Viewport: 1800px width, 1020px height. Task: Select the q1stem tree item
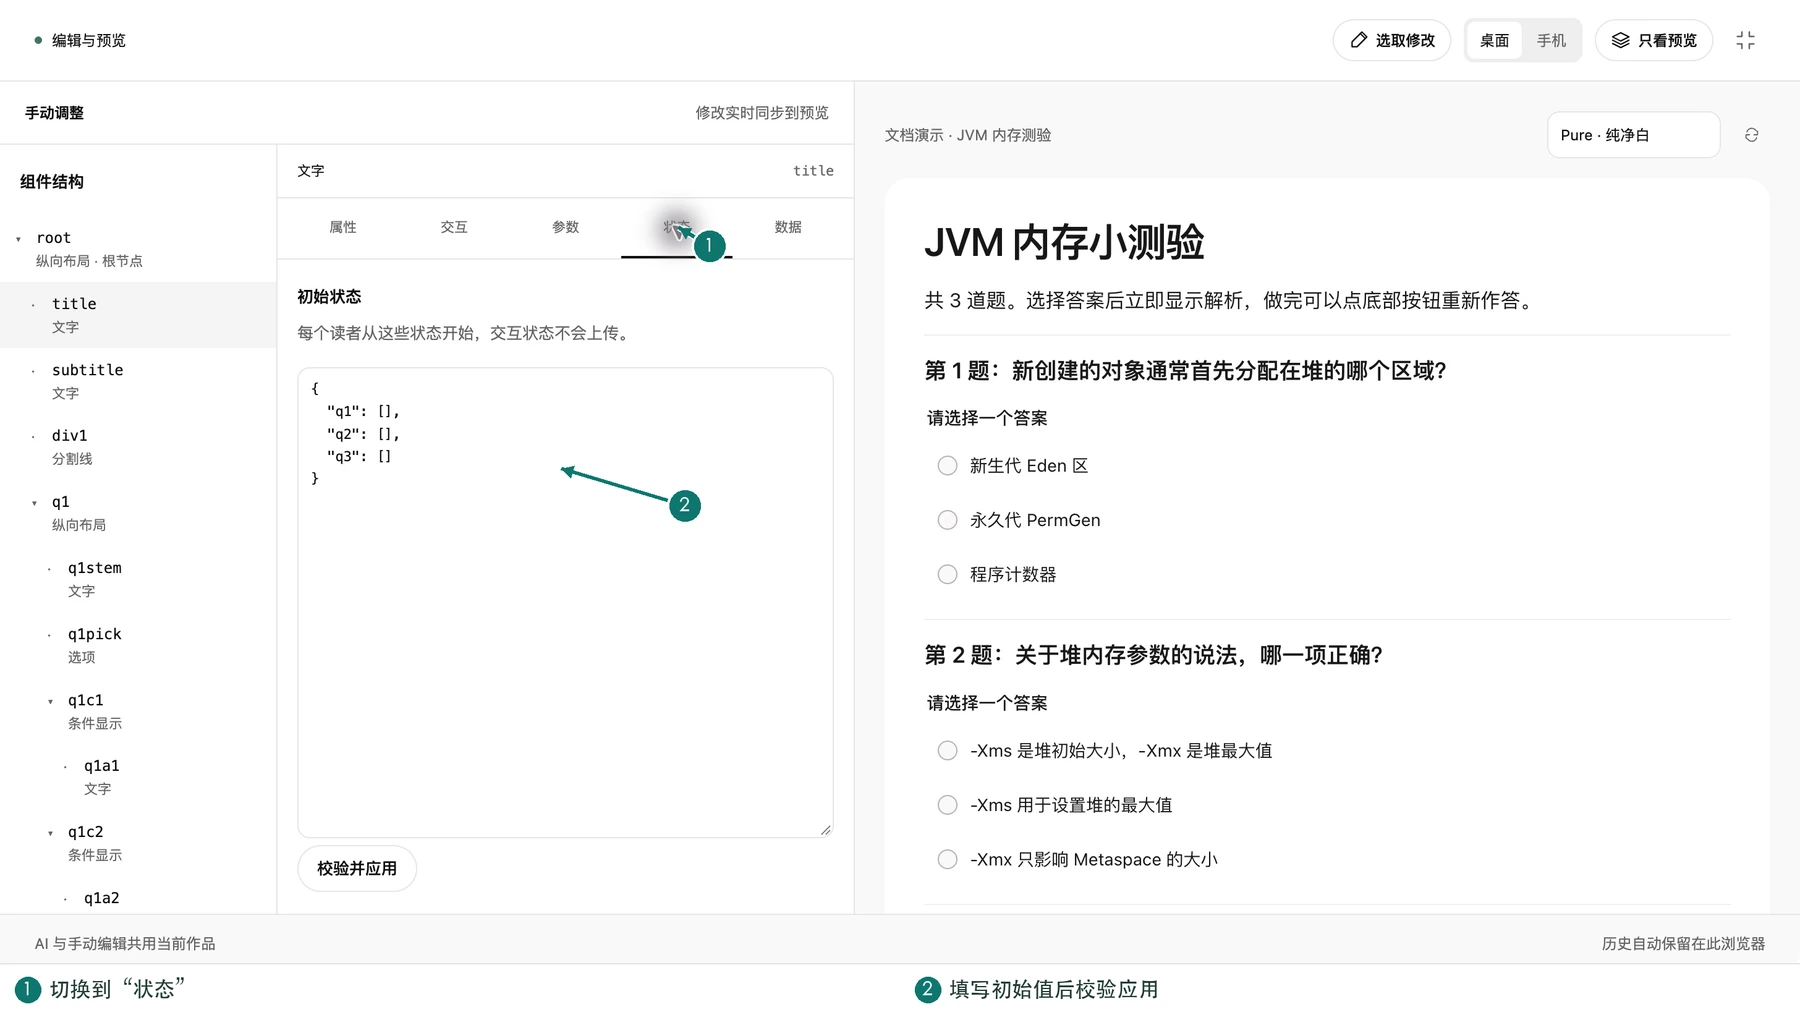[138, 579]
